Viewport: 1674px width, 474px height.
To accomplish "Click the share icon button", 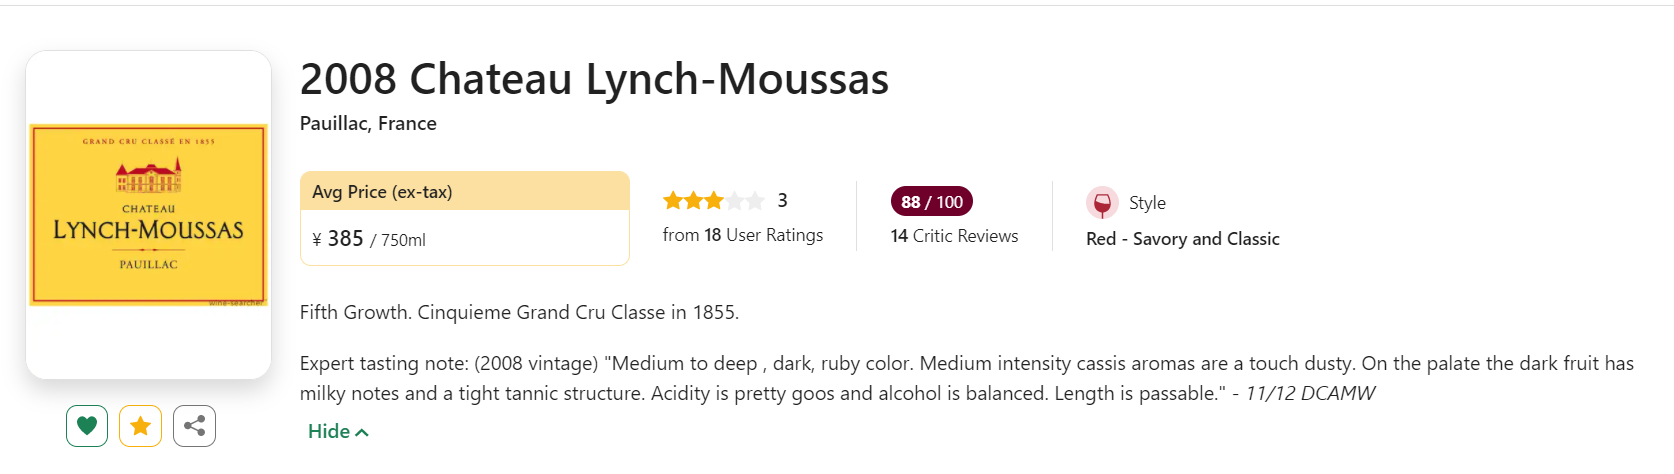I will pos(194,426).
